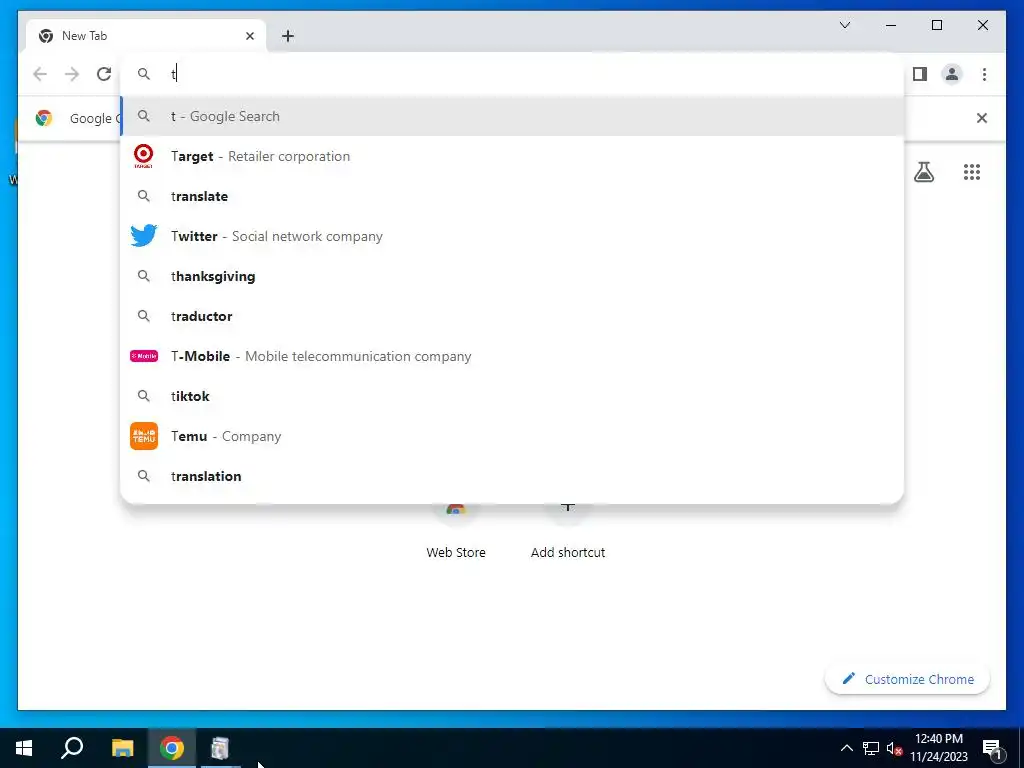The width and height of the screenshot is (1024, 768).
Task: Click the Temu logo icon in suggestions
Action: tap(144, 436)
